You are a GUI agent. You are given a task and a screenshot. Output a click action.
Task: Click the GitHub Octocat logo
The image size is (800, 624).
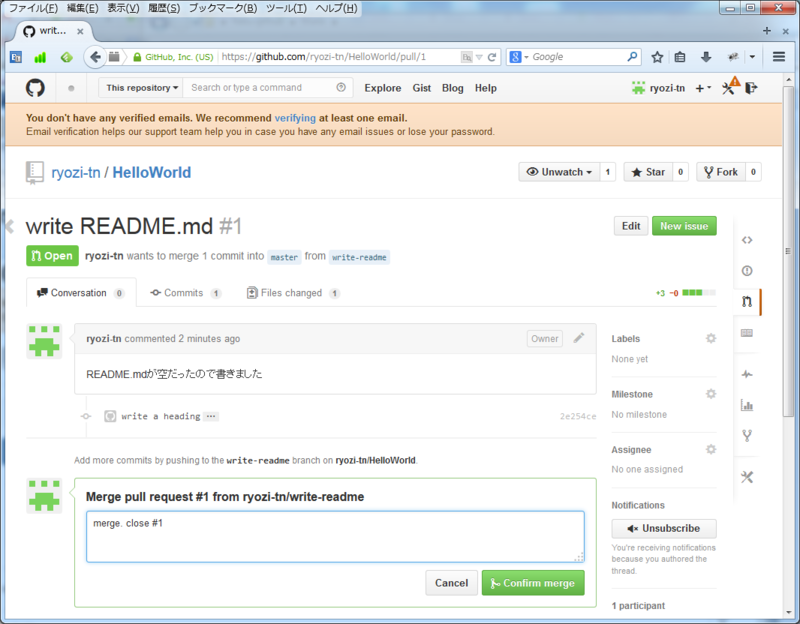tap(35, 88)
